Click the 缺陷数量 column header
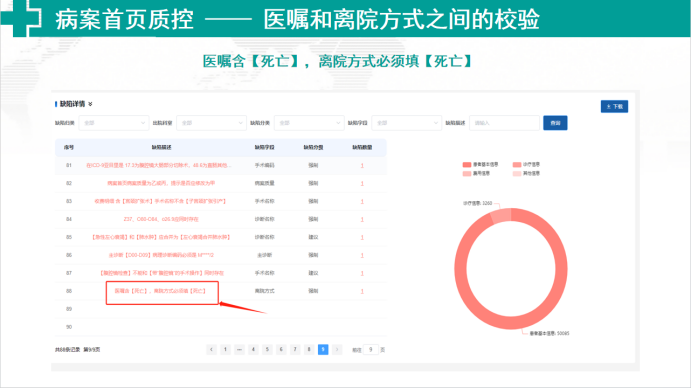 pos(362,147)
